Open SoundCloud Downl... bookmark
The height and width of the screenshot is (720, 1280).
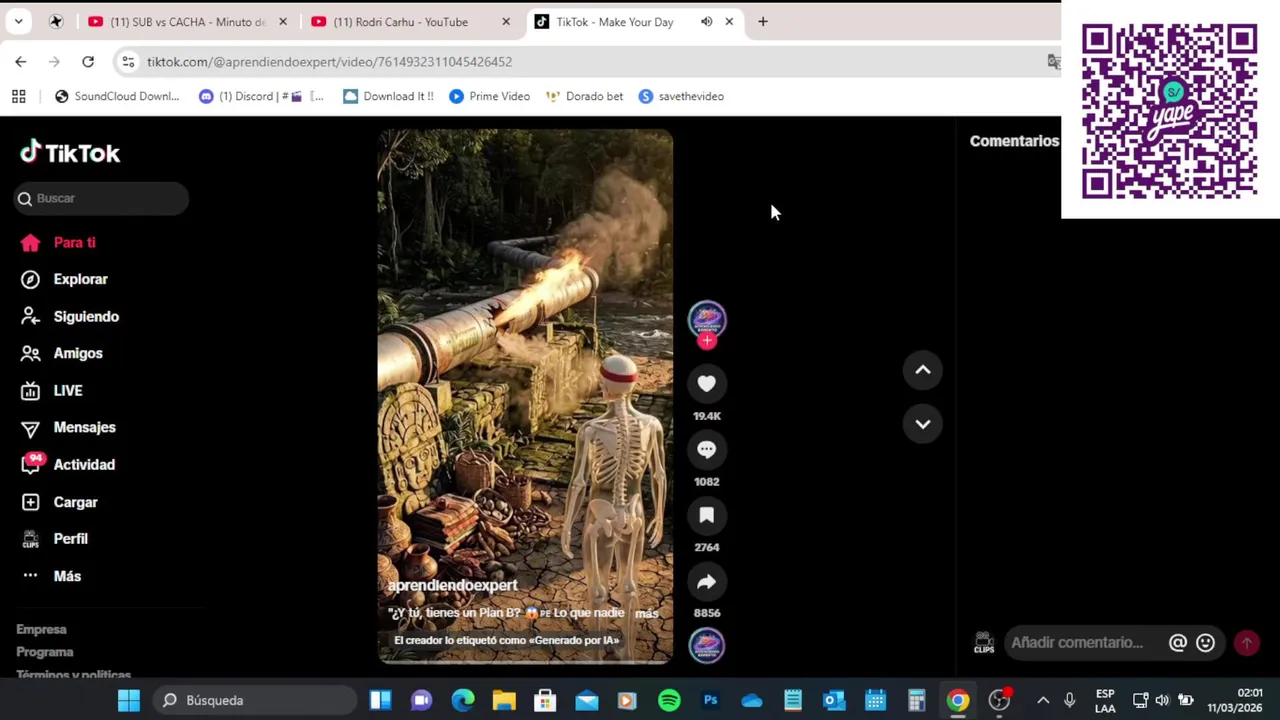click(117, 96)
